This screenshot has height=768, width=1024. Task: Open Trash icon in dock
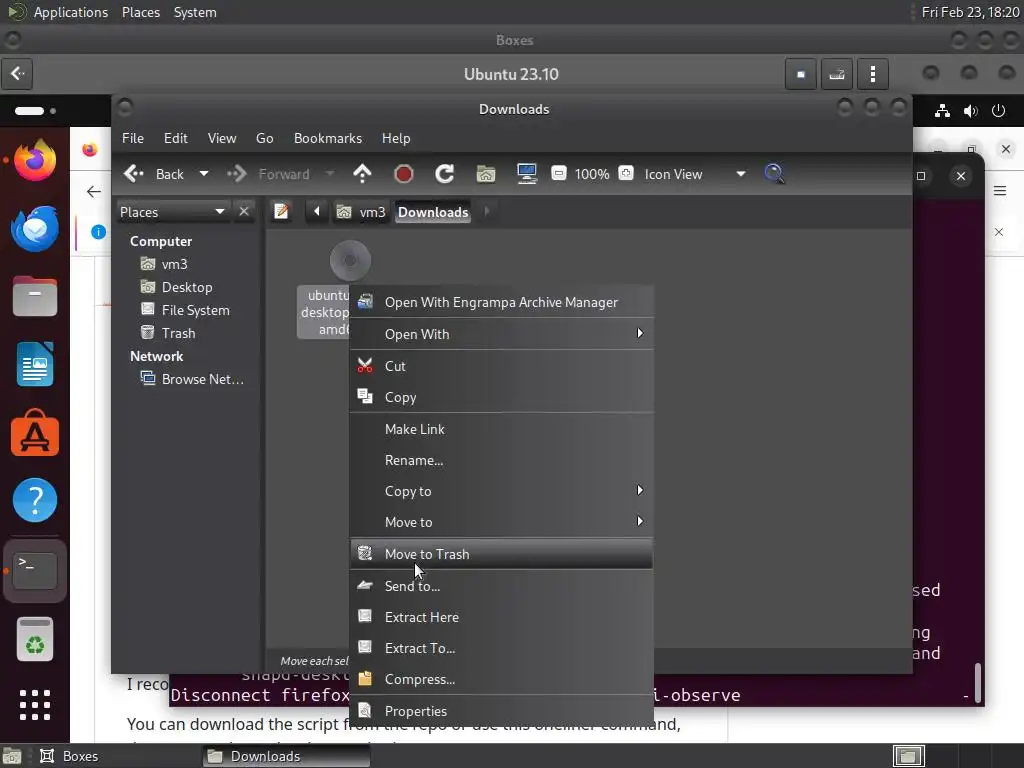(35, 639)
